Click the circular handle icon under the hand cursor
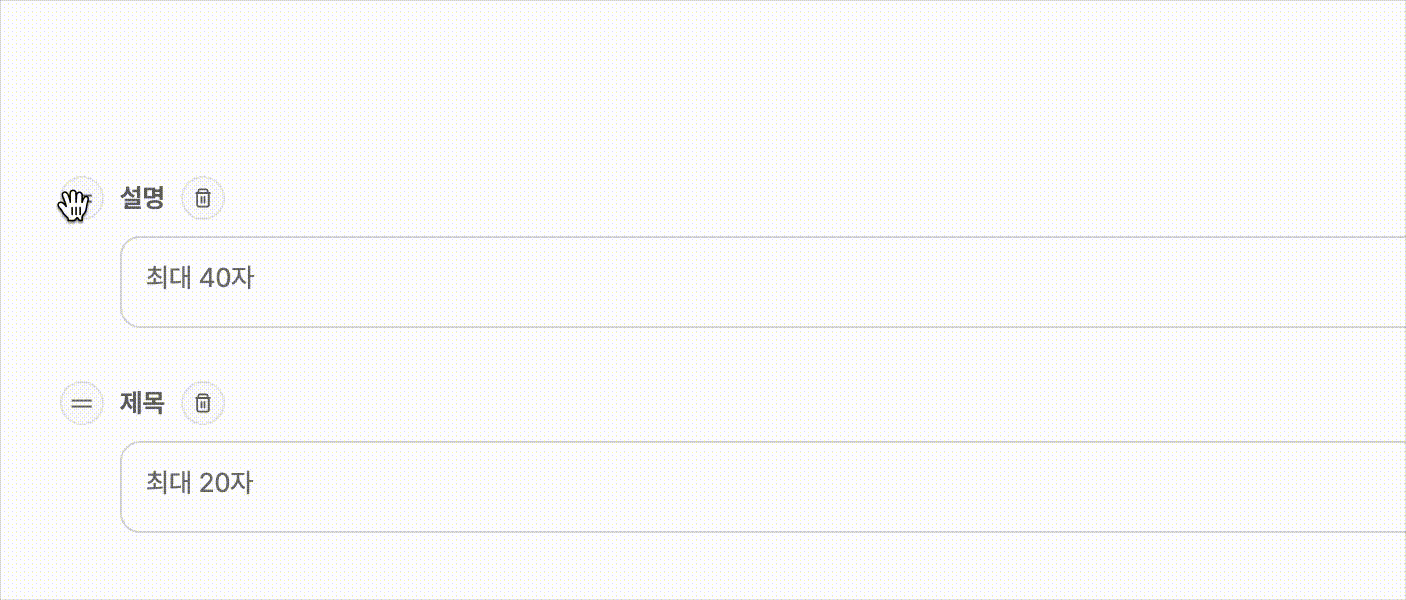 [x=82, y=198]
